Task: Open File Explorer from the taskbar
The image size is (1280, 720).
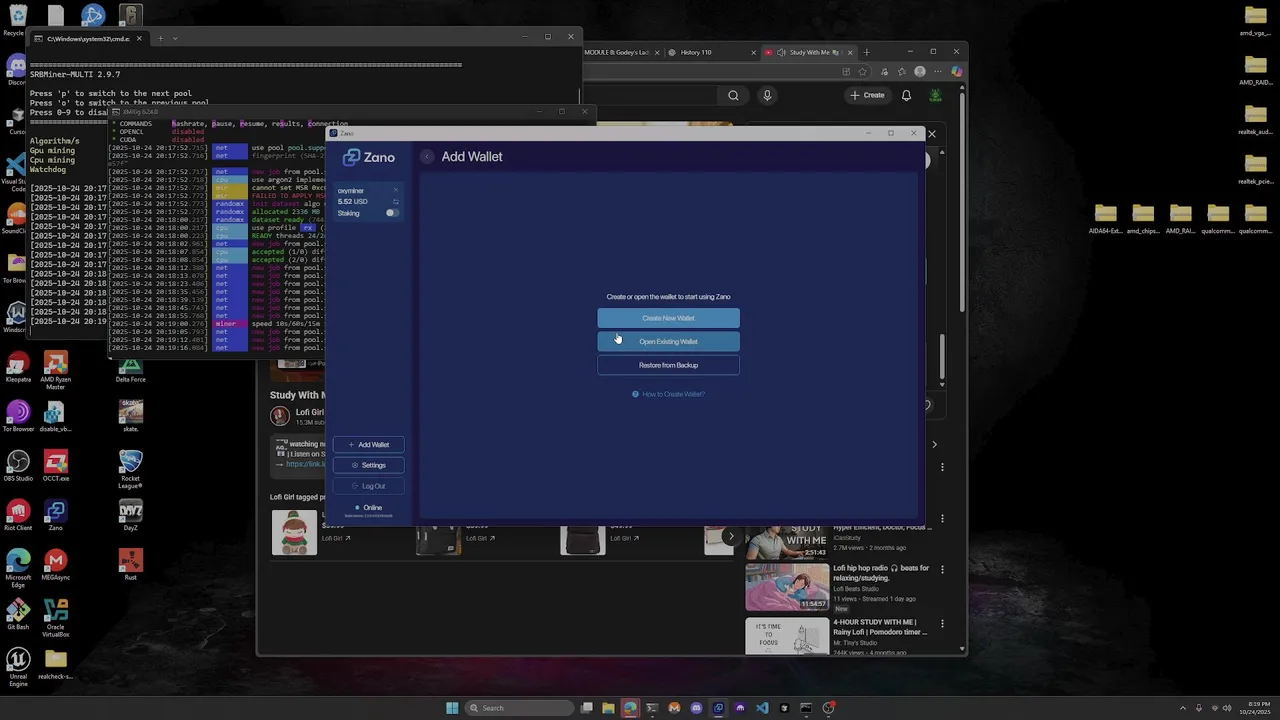Action: click(x=608, y=708)
